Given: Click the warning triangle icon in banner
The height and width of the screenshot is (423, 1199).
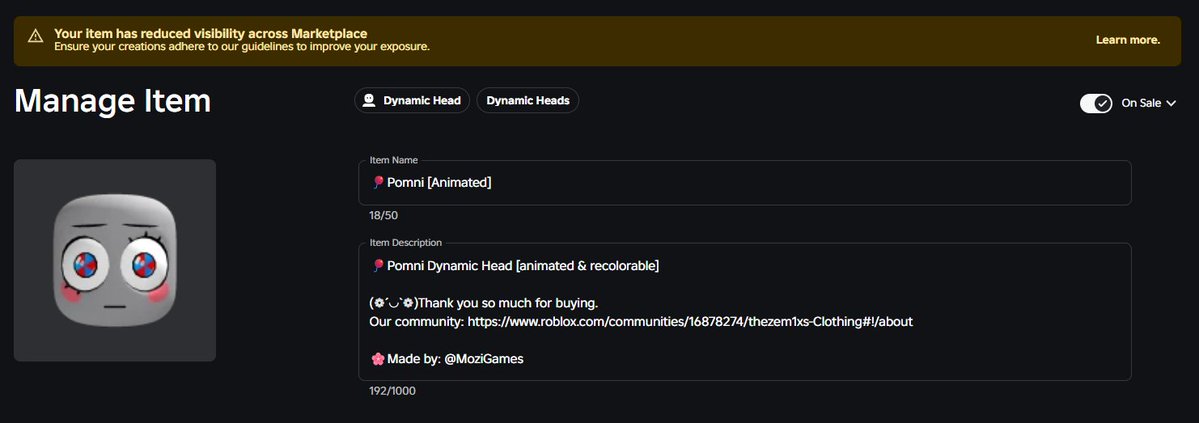Looking at the screenshot, I should 35,36.
